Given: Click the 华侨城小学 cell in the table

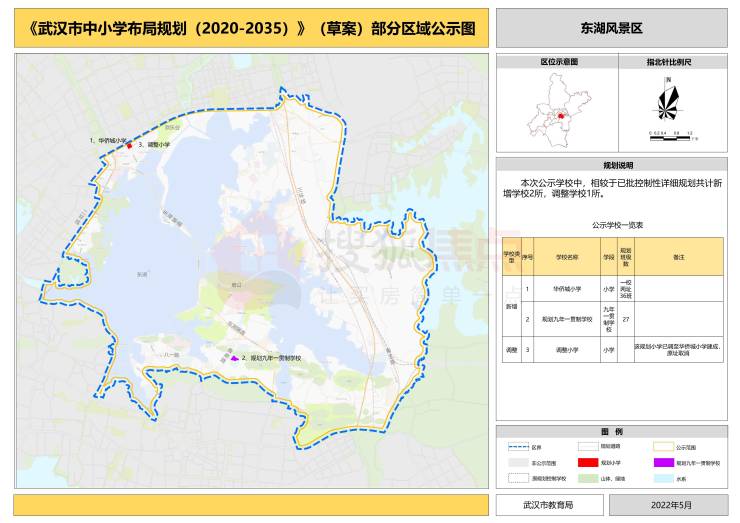Looking at the screenshot, I should [567, 289].
